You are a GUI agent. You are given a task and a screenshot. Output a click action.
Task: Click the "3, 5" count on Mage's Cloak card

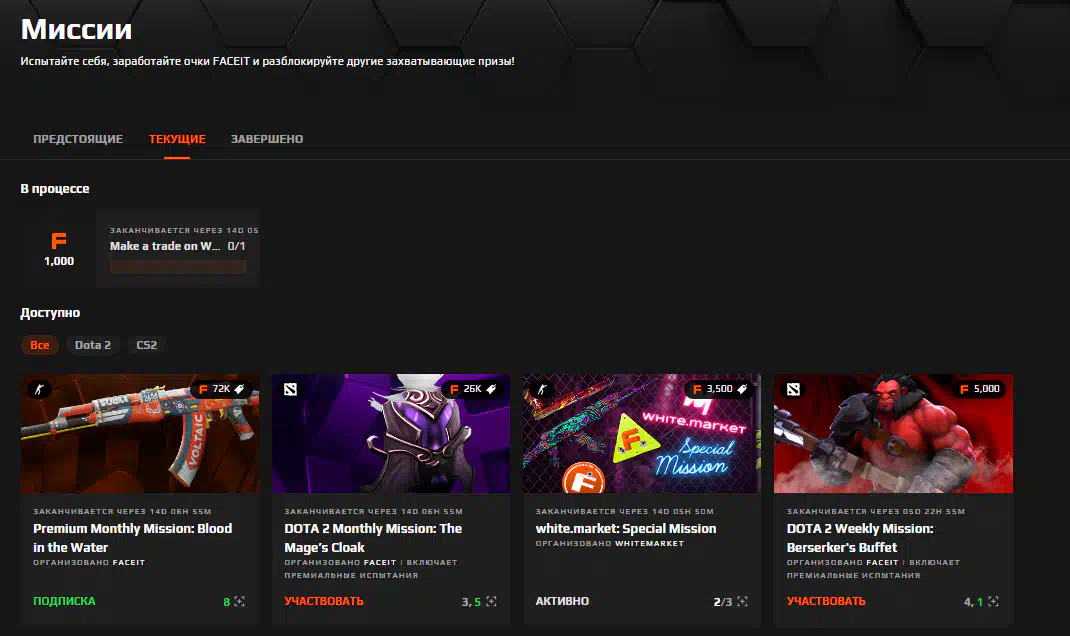tap(471, 602)
